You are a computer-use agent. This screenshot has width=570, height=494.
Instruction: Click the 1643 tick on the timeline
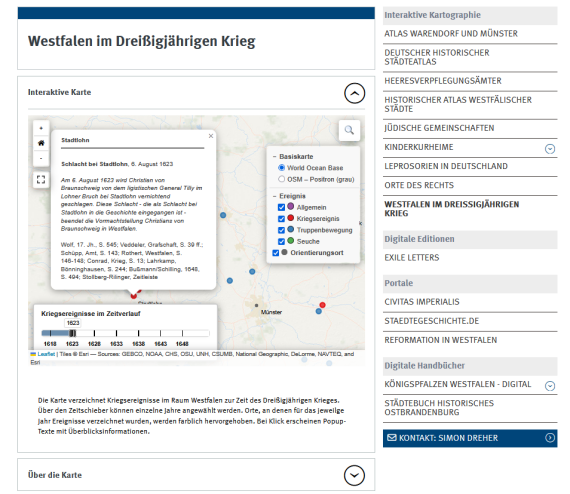click(x=160, y=333)
